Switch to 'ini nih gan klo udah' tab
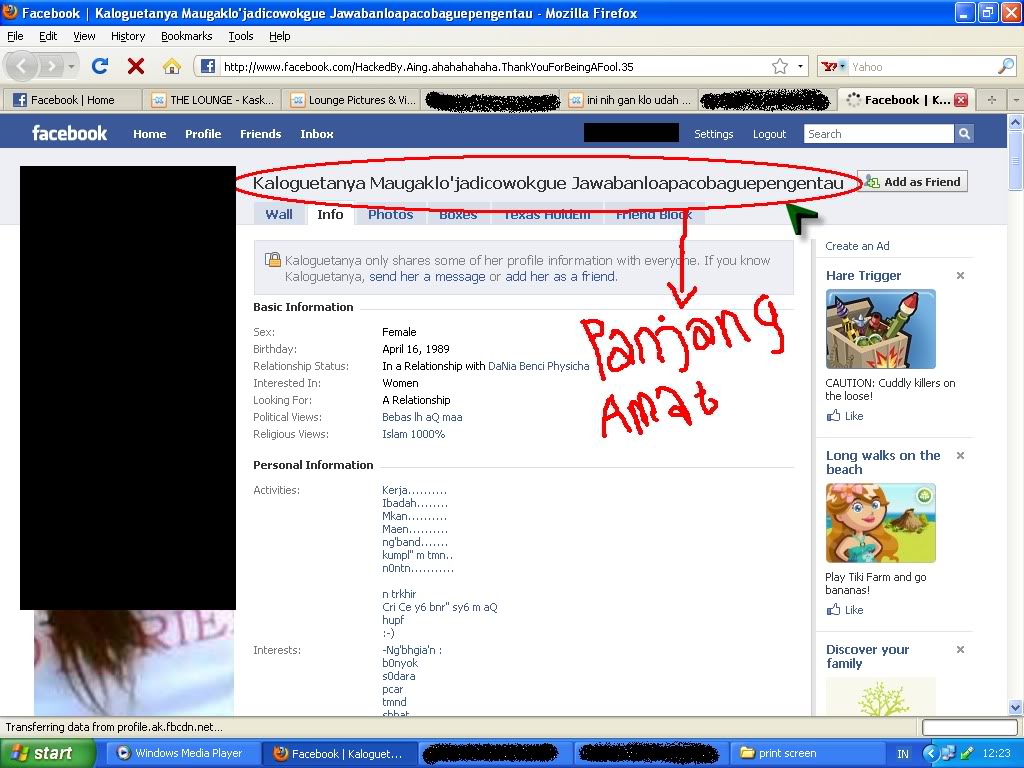1024x768 pixels. pos(630,100)
